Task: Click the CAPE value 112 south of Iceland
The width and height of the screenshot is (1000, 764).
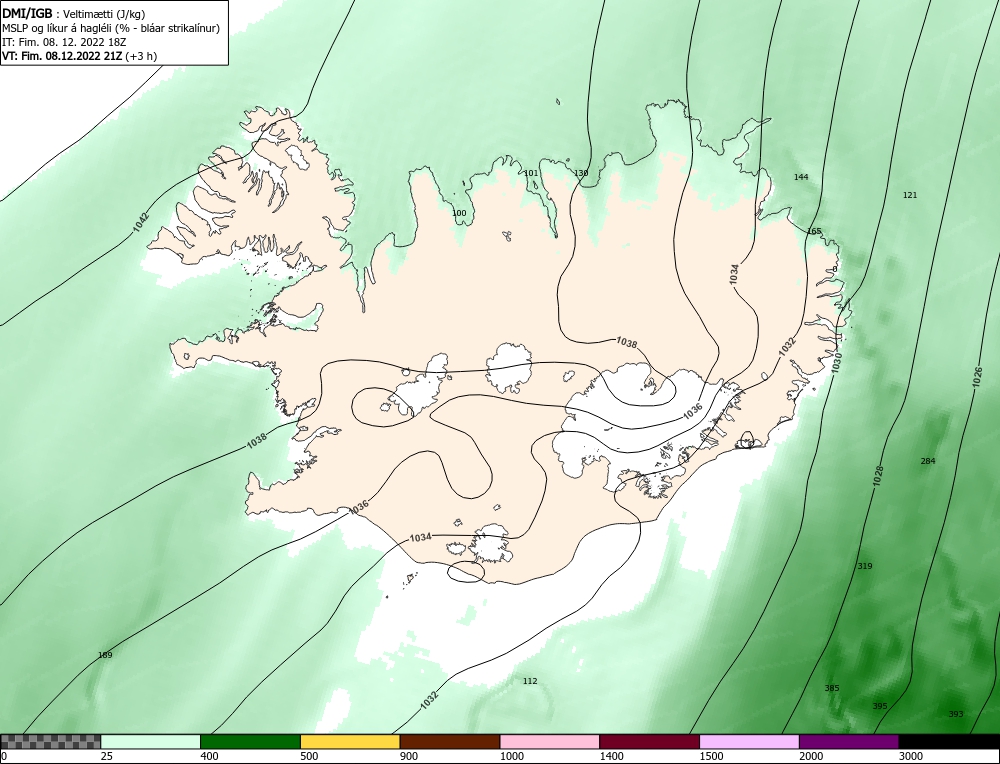Action: click(530, 680)
